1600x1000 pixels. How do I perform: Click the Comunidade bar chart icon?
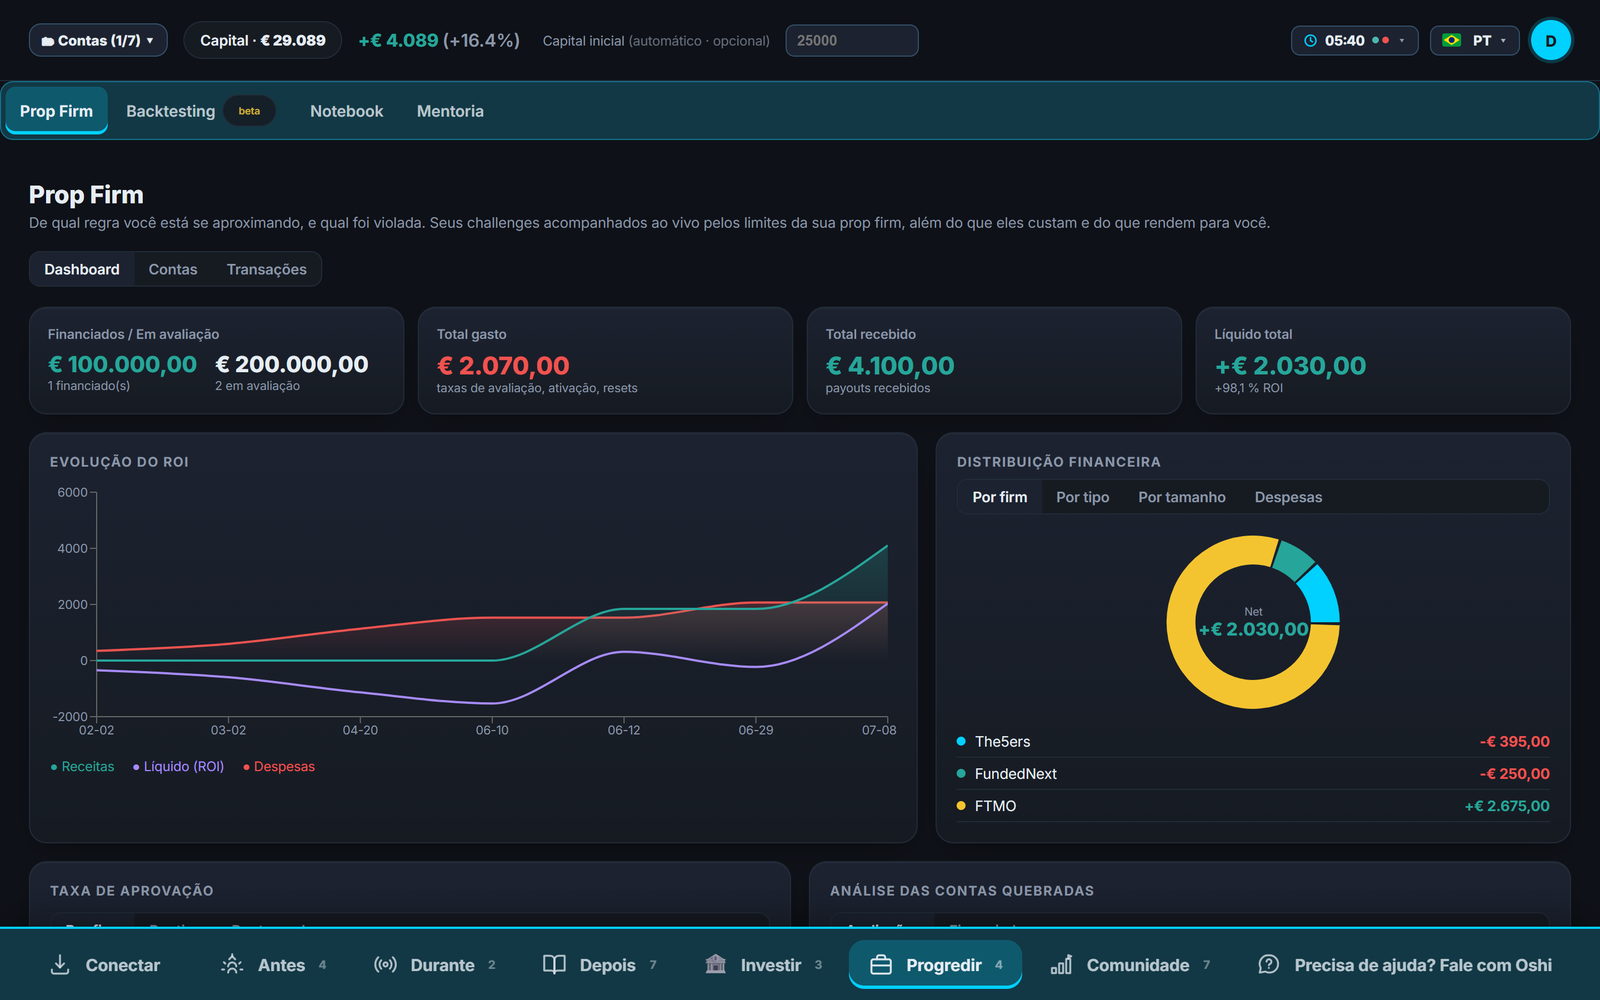click(x=1061, y=964)
